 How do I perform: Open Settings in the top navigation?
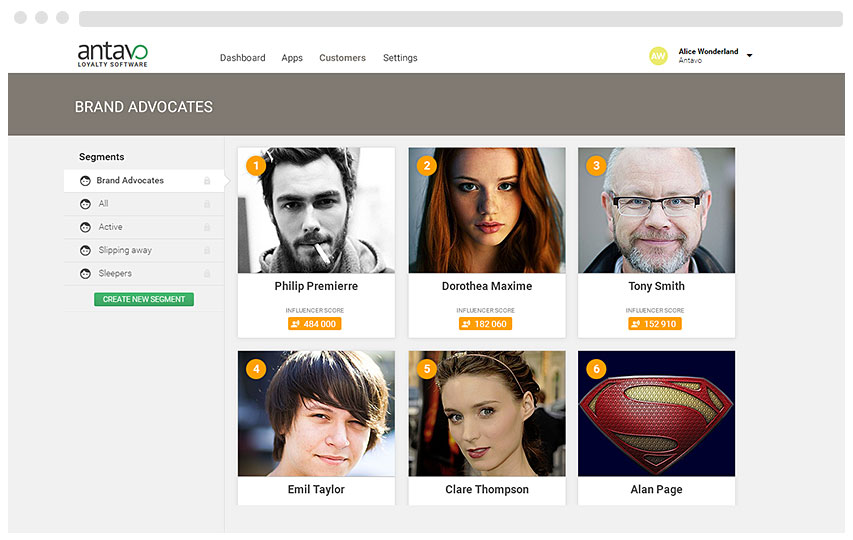coord(400,58)
